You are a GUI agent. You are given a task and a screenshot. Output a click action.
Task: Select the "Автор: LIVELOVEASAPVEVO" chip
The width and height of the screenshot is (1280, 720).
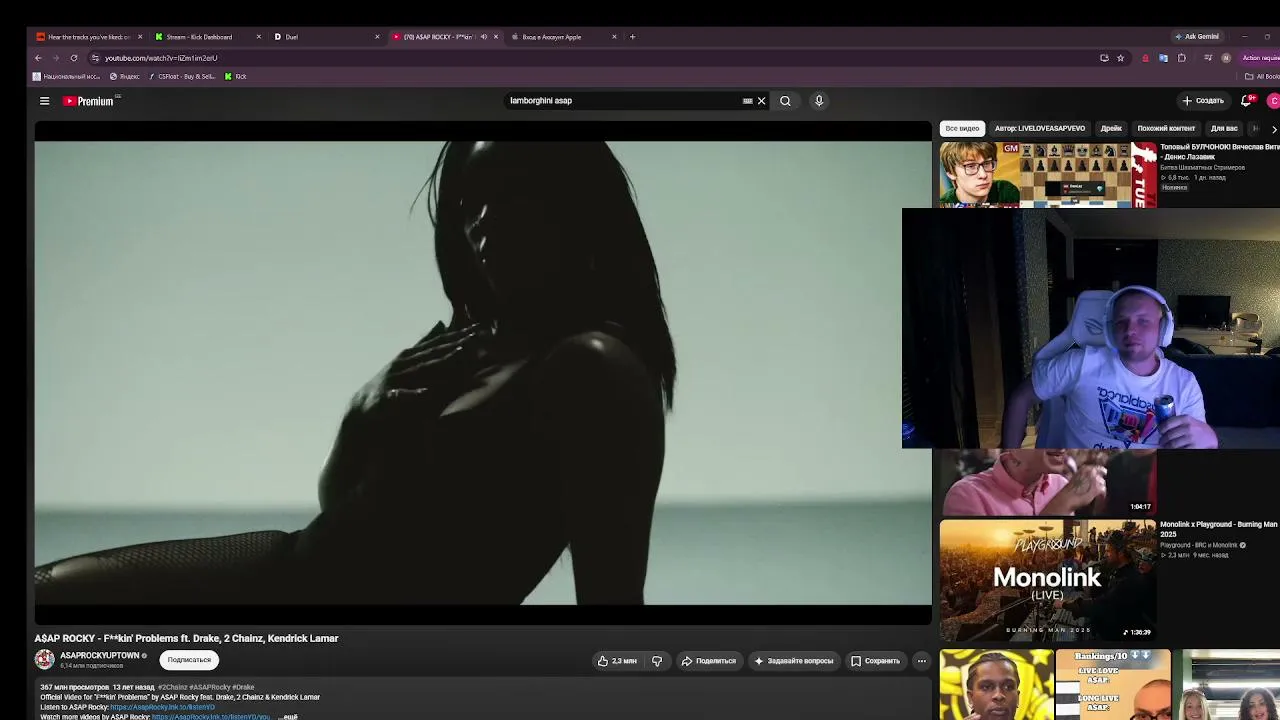[1040, 128]
